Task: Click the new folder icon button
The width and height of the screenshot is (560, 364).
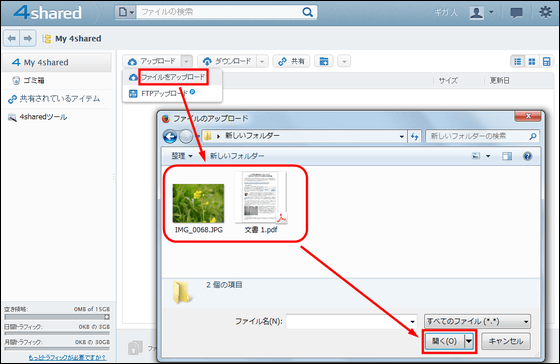Action: click(x=324, y=61)
